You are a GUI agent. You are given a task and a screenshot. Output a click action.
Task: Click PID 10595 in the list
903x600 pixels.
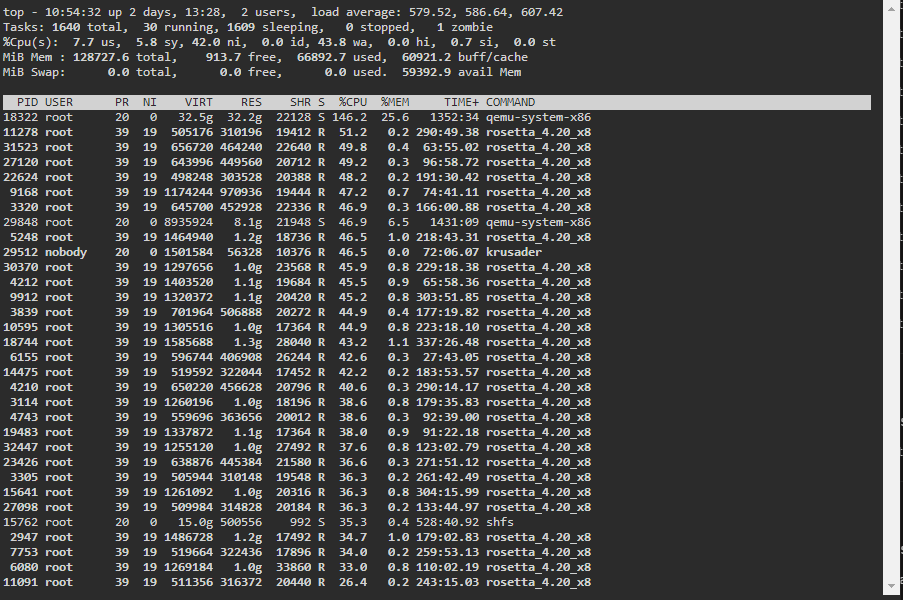[x=21, y=326]
